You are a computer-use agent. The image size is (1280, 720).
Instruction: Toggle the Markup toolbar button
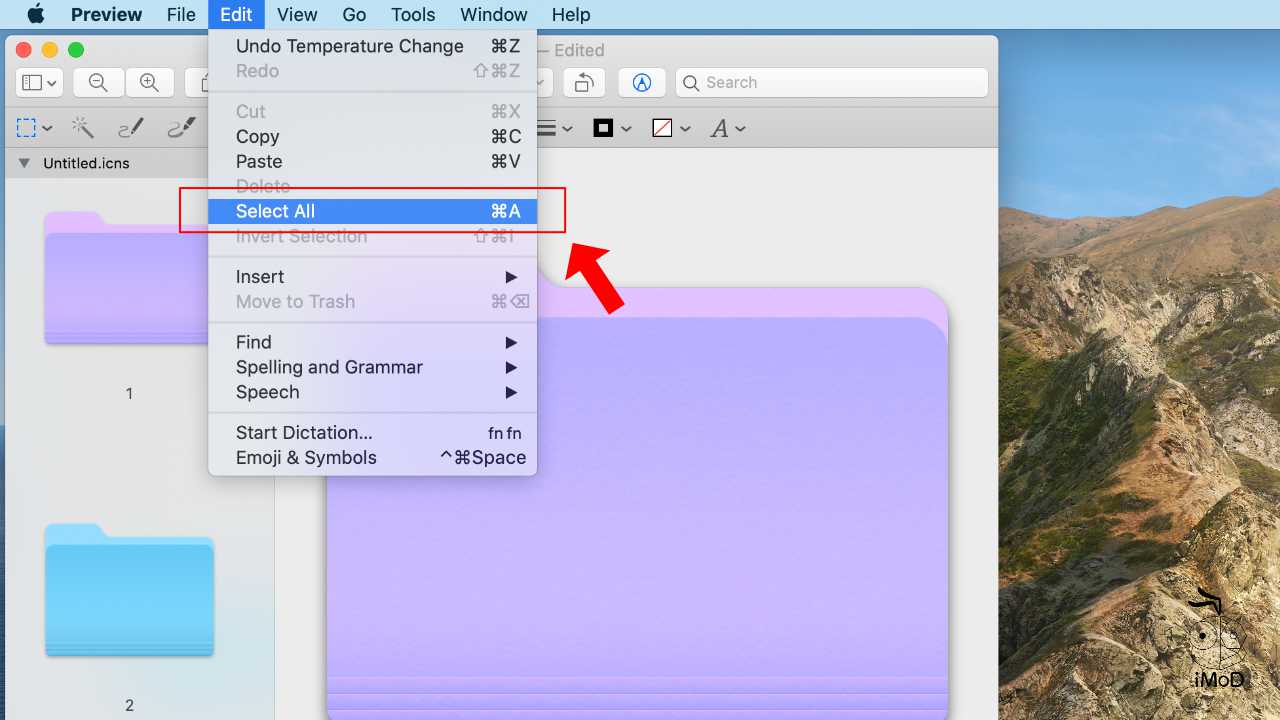pos(642,83)
